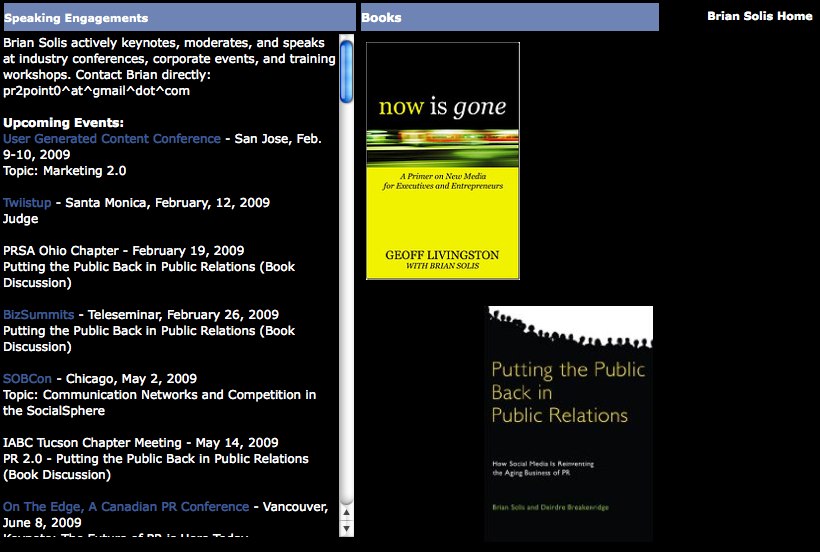Open the Brian Solis Home link
820x552 pixels.
pyautogui.click(x=759, y=16)
